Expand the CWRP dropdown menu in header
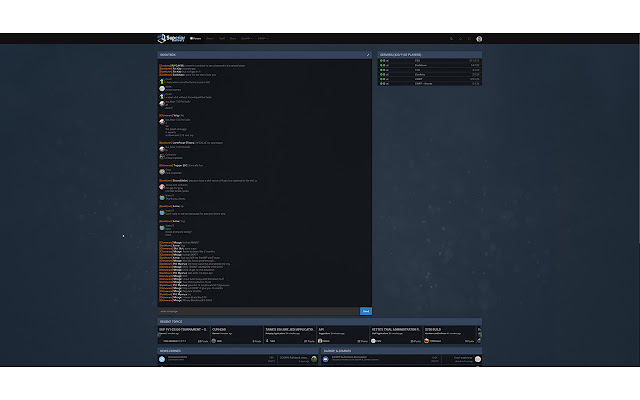 pos(262,38)
